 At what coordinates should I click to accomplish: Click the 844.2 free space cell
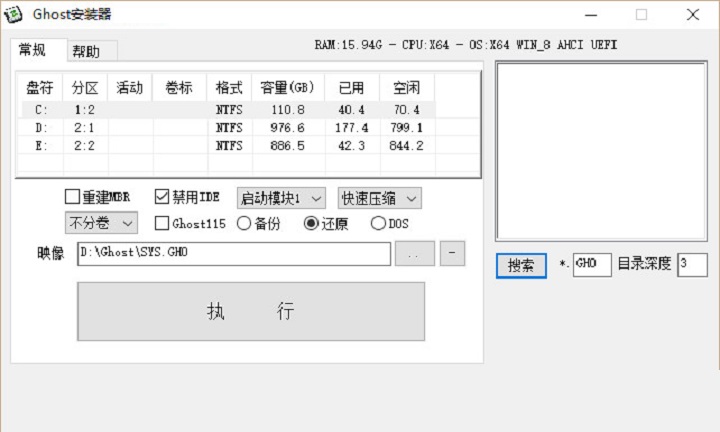[x=406, y=146]
